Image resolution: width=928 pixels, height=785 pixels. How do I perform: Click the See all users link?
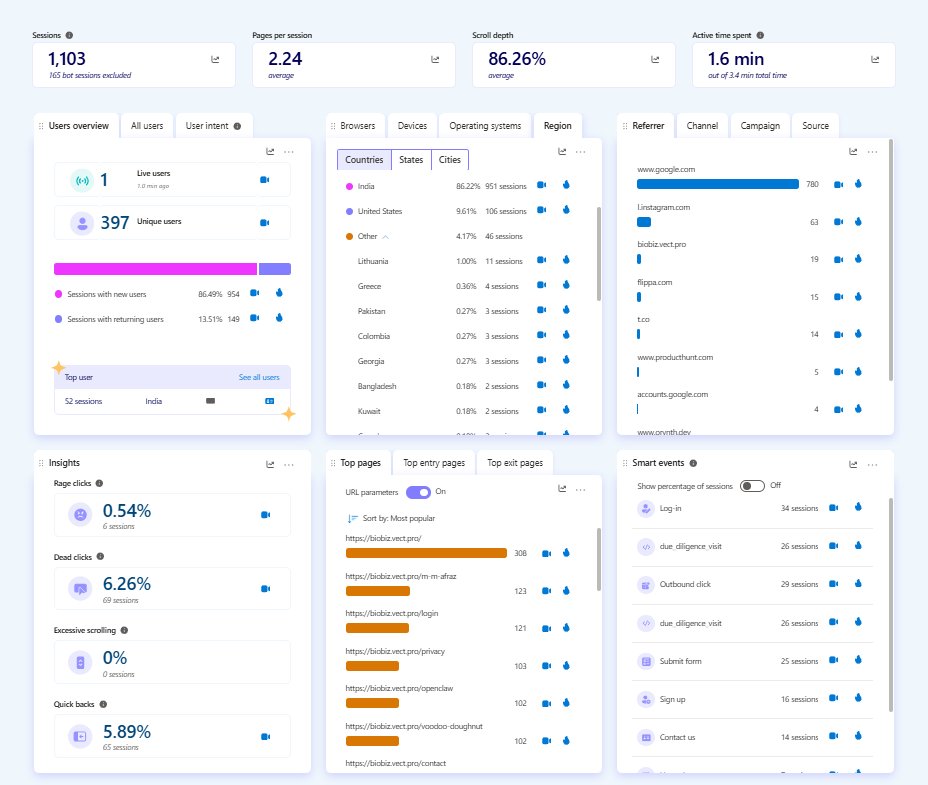pos(259,377)
